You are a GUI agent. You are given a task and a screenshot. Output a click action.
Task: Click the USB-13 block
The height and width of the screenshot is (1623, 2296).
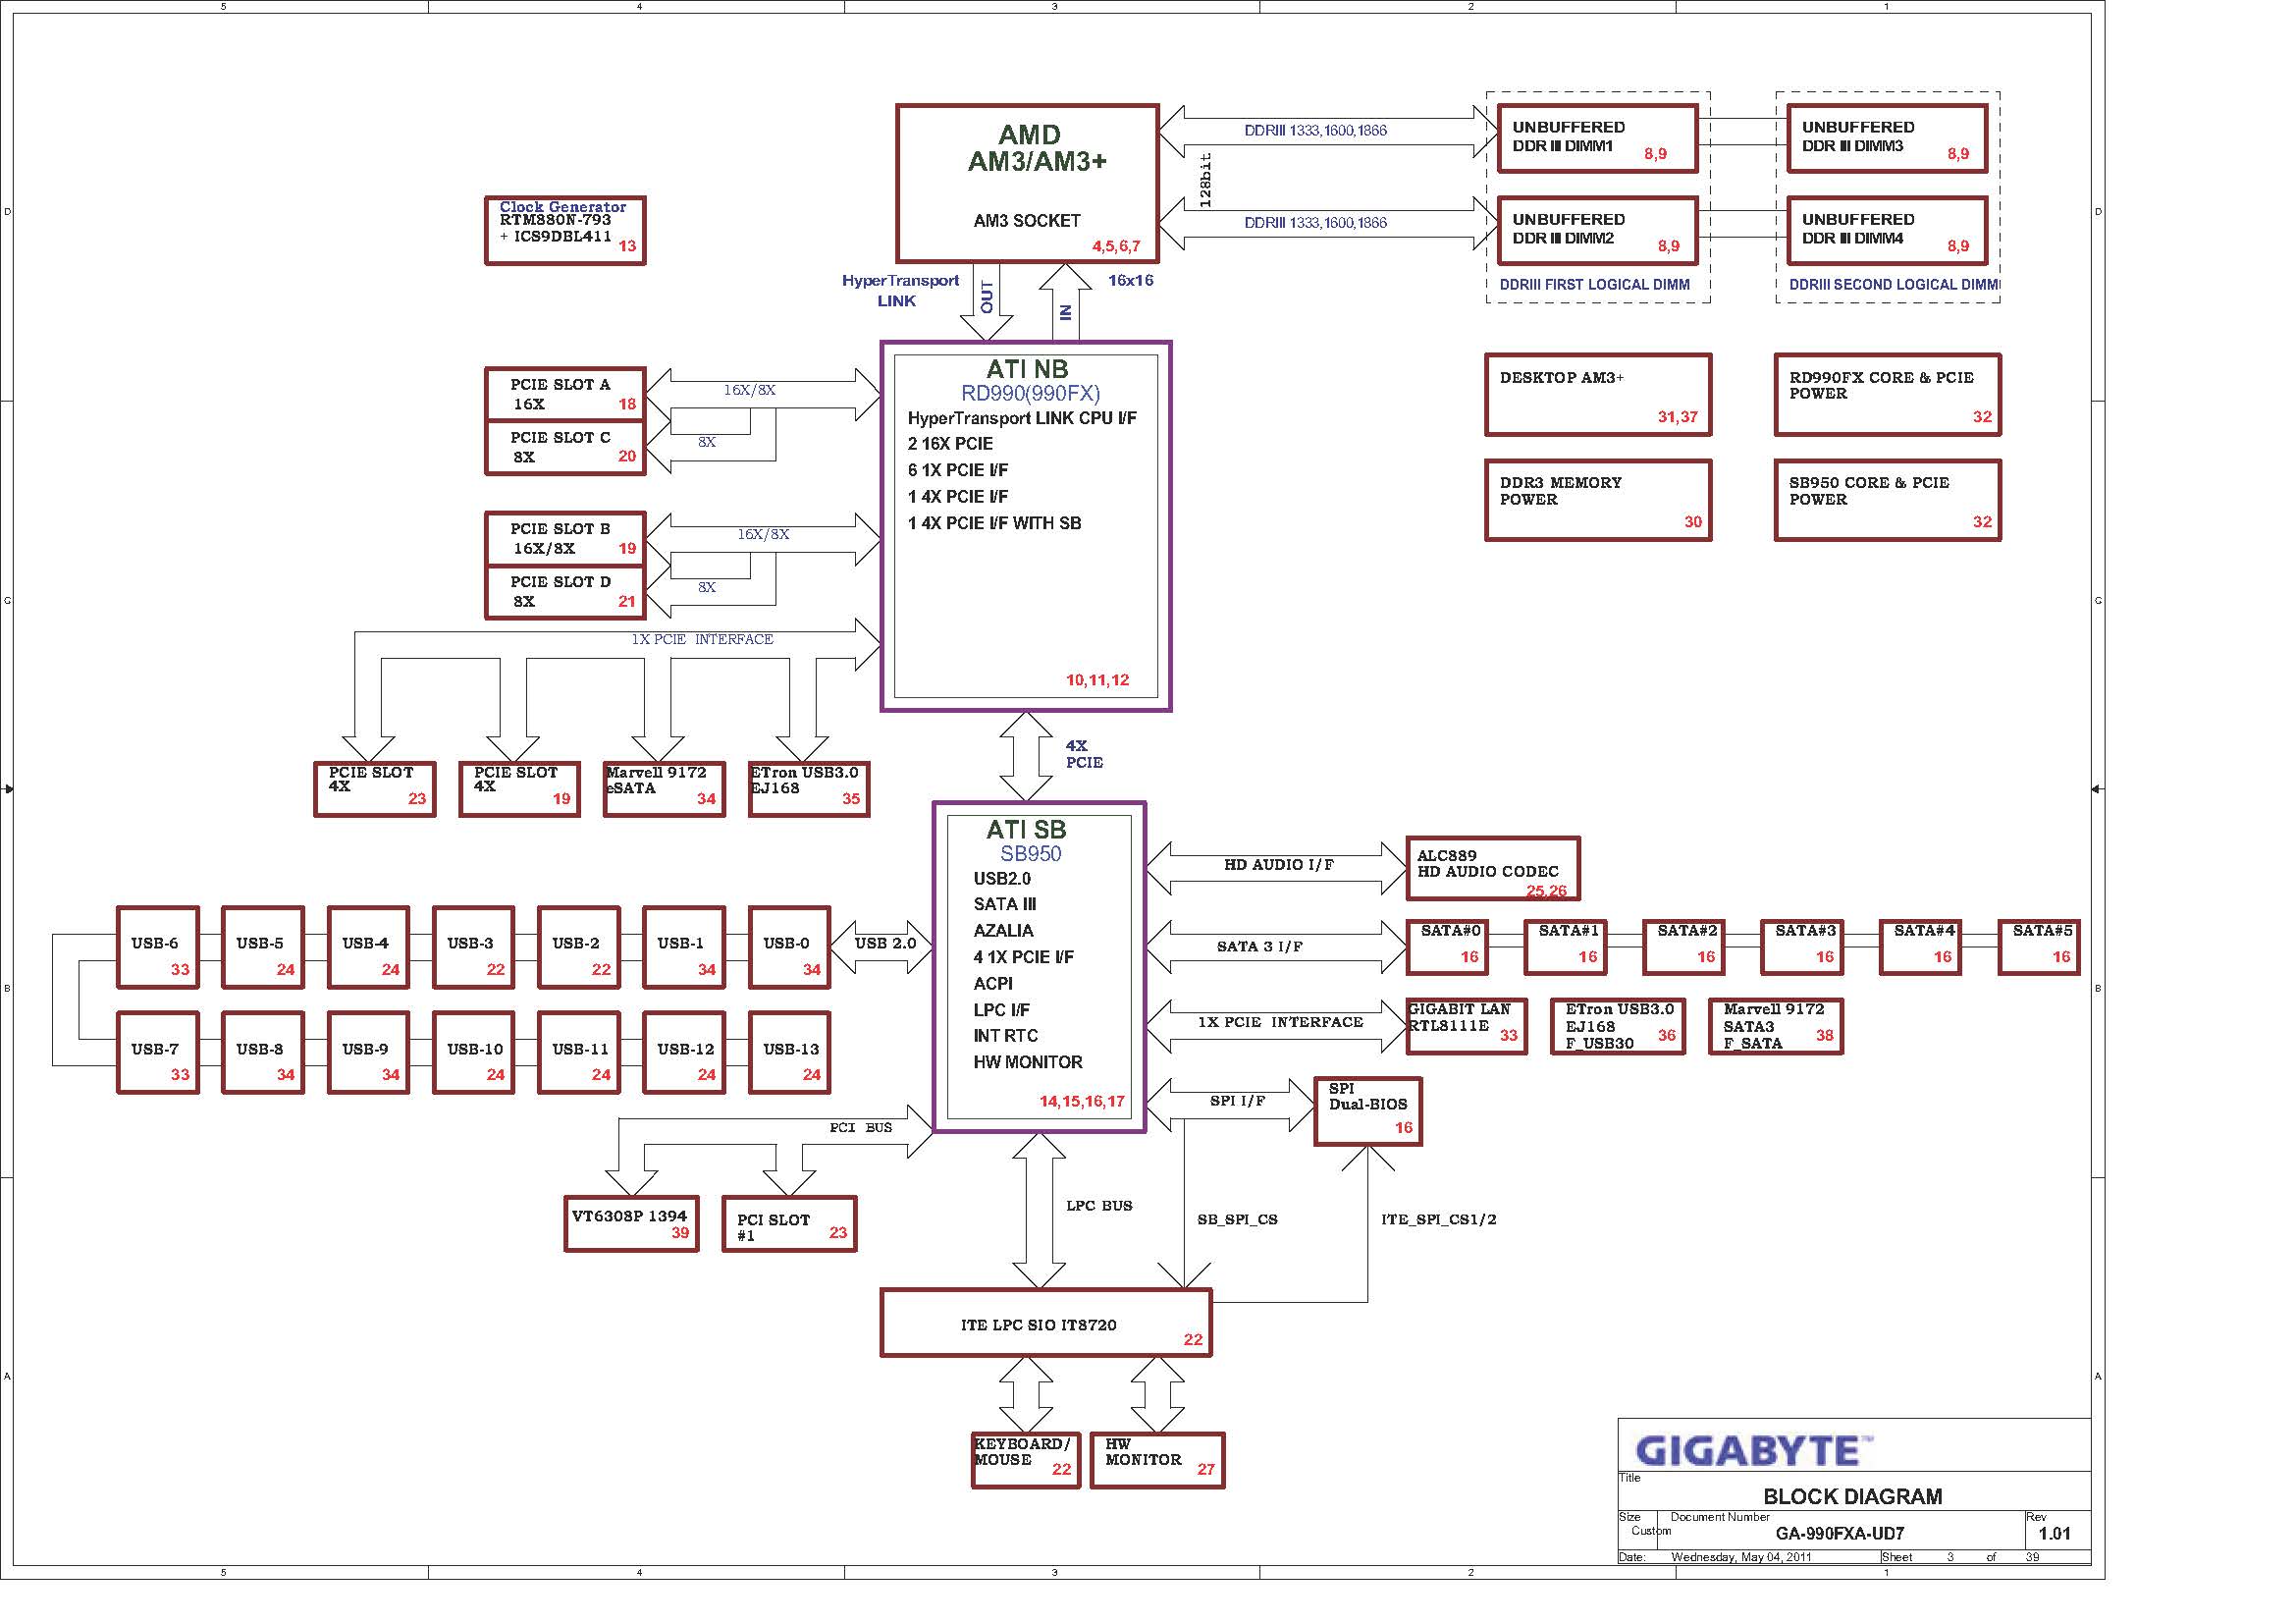[789, 1052]
